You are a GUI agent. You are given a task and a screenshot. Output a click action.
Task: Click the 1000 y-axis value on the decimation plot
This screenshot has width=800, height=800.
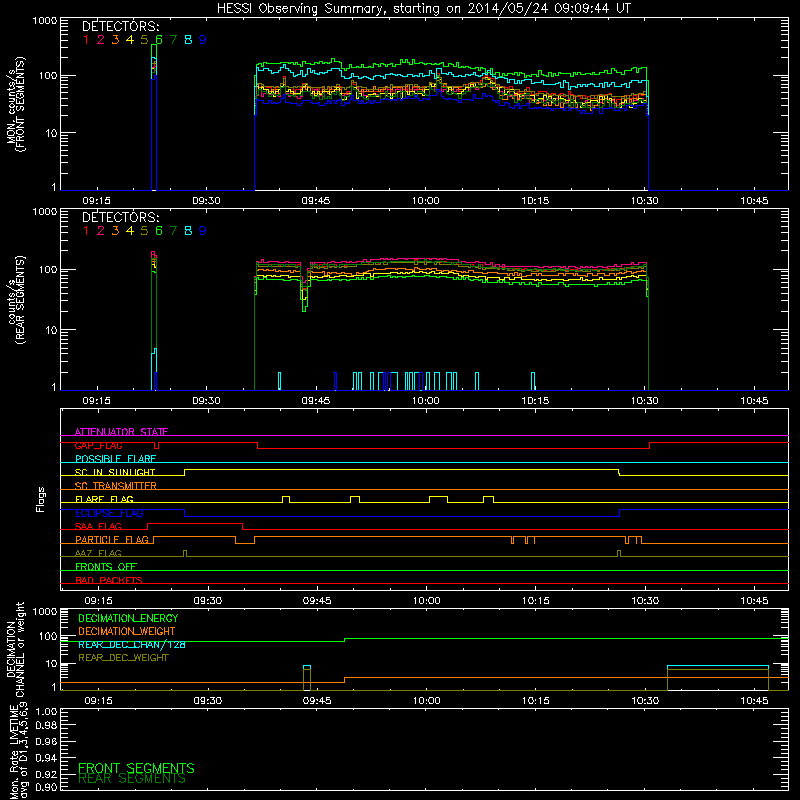[x=45, y=611]
